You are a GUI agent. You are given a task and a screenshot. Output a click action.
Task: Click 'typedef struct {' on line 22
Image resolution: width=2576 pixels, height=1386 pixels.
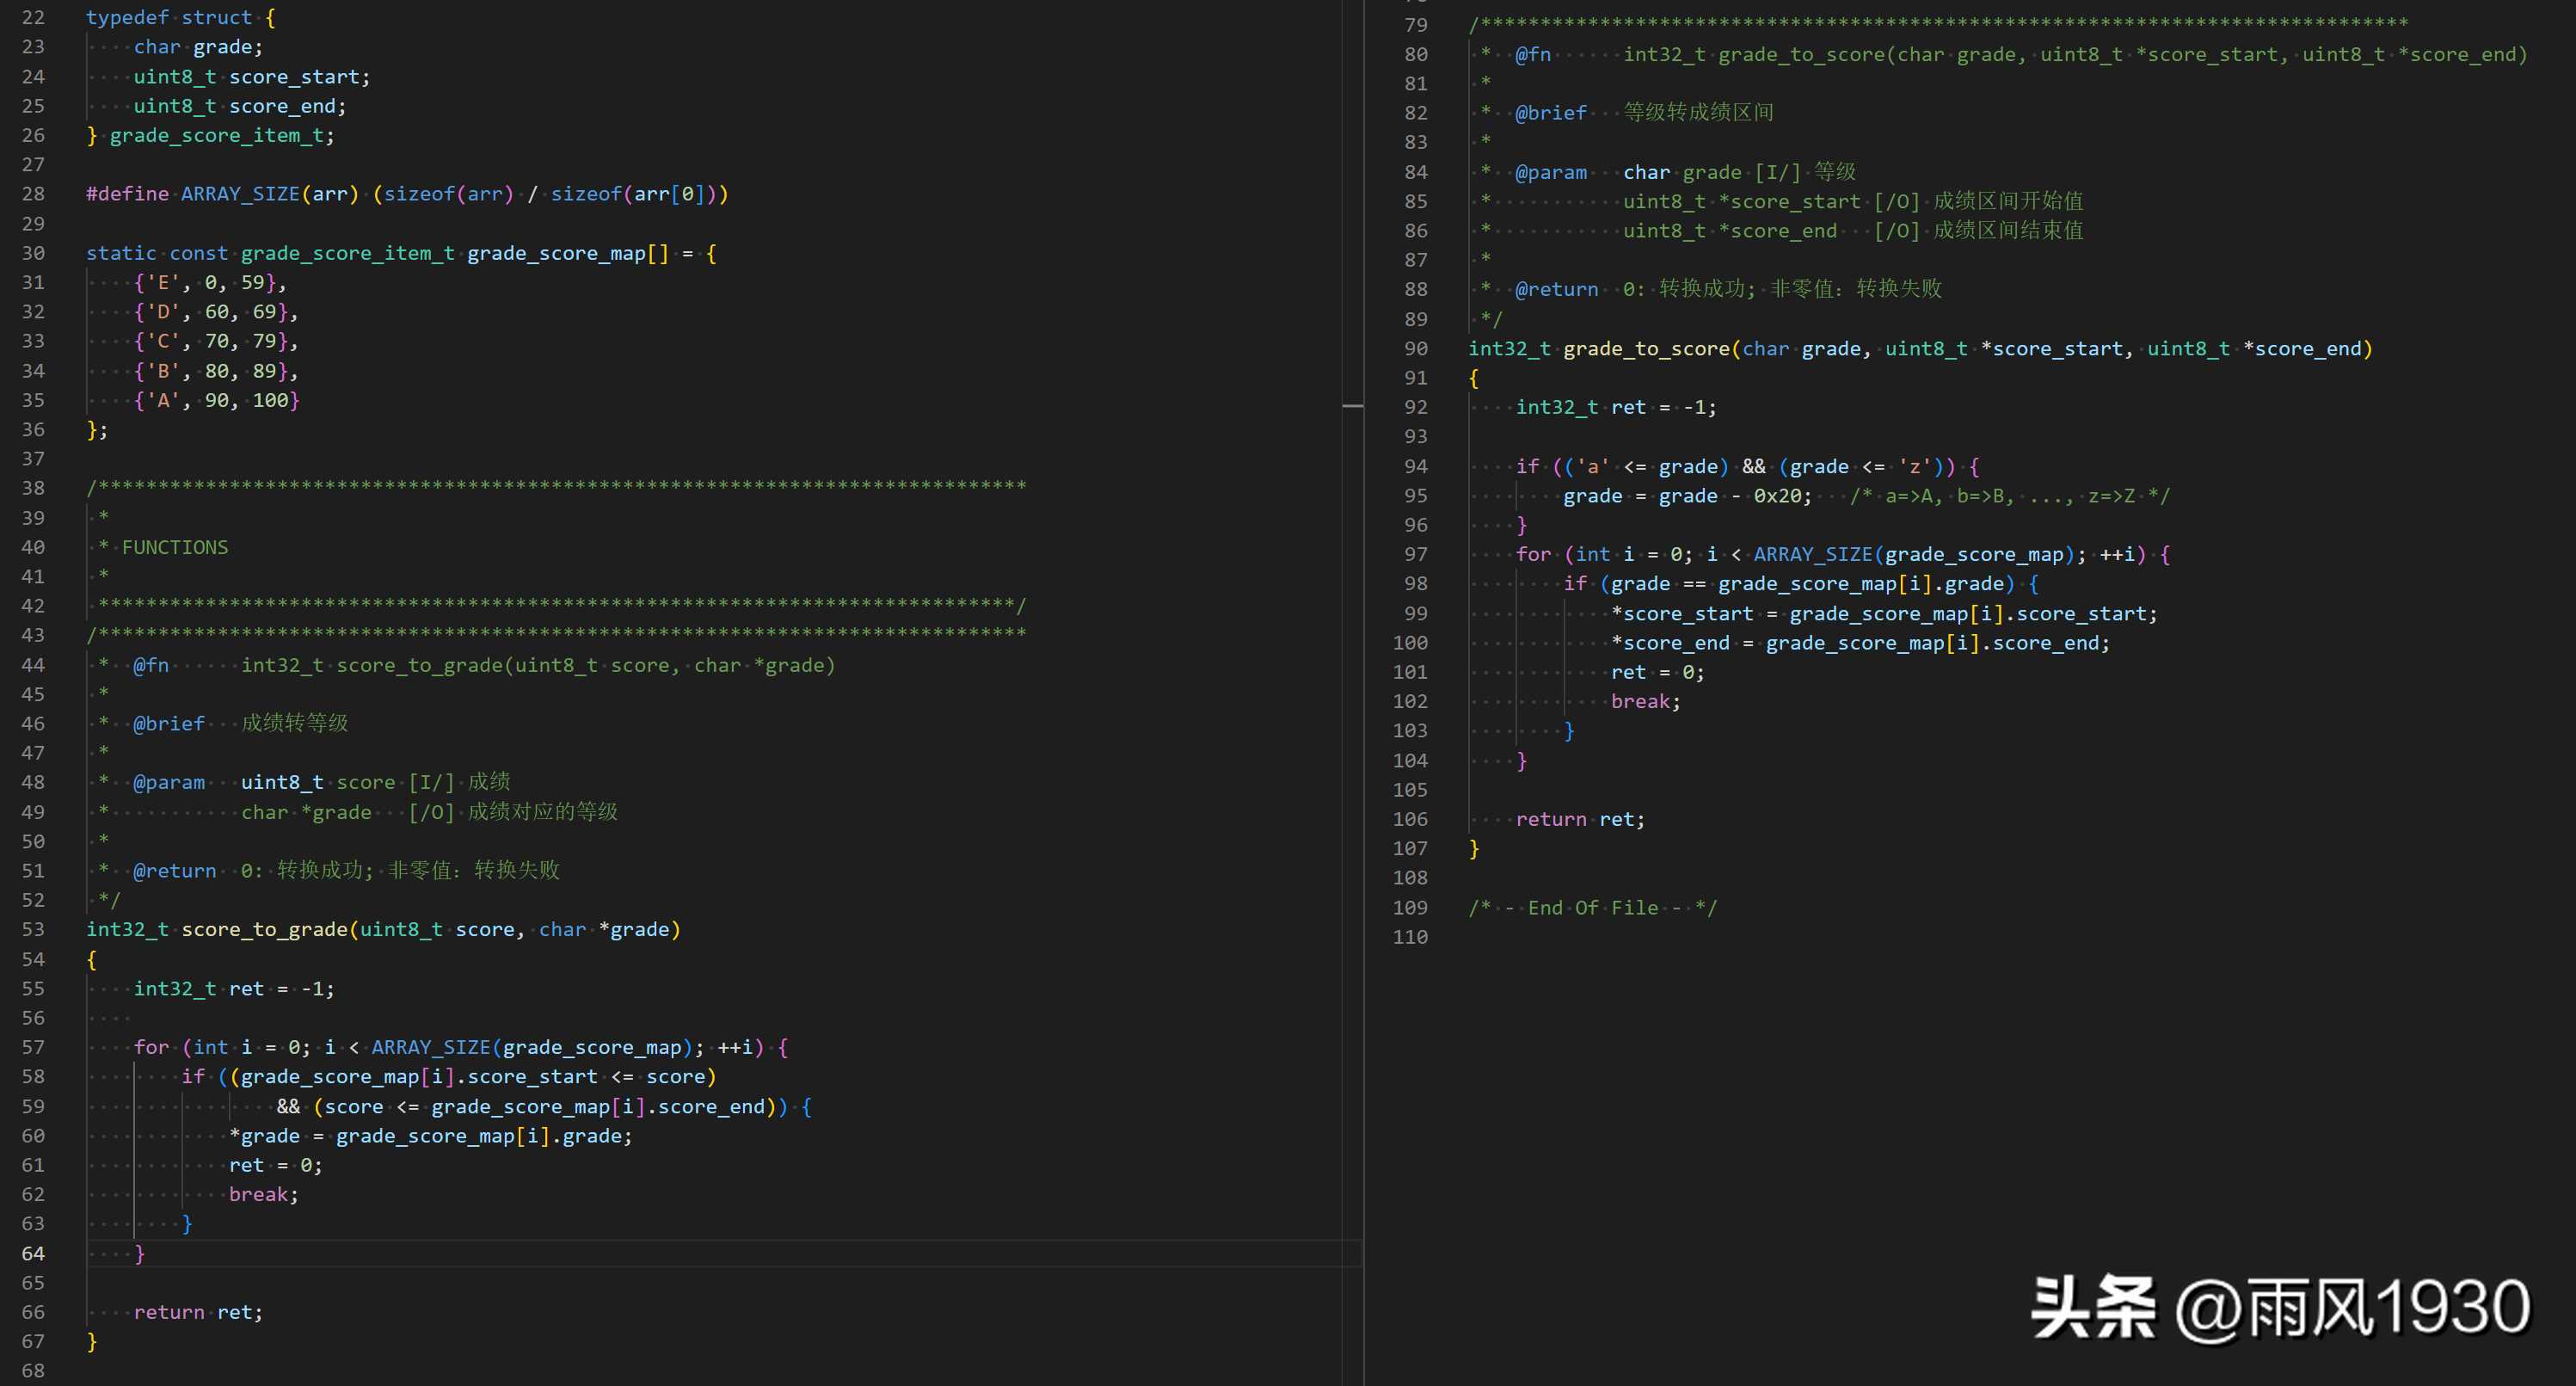(x=181, y=17)
